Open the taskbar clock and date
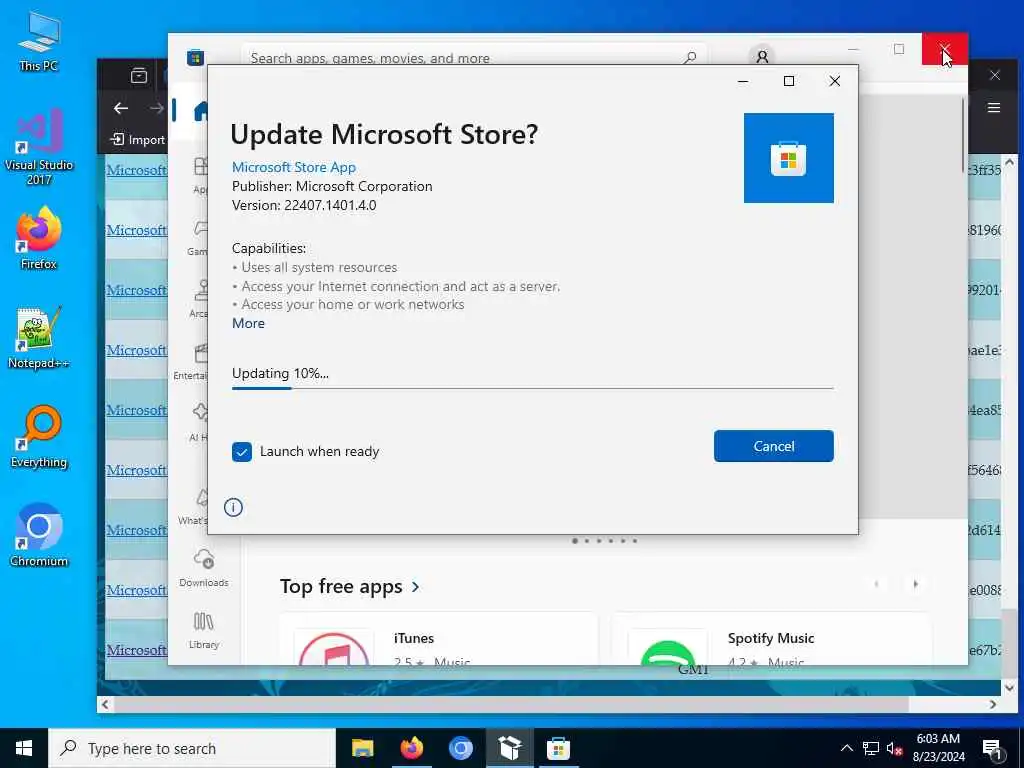1024x768 pixels. click(938, 748)
